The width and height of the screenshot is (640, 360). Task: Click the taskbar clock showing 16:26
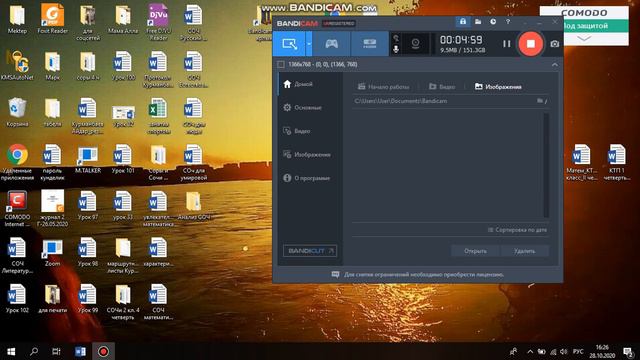click(x=602, y=351)
